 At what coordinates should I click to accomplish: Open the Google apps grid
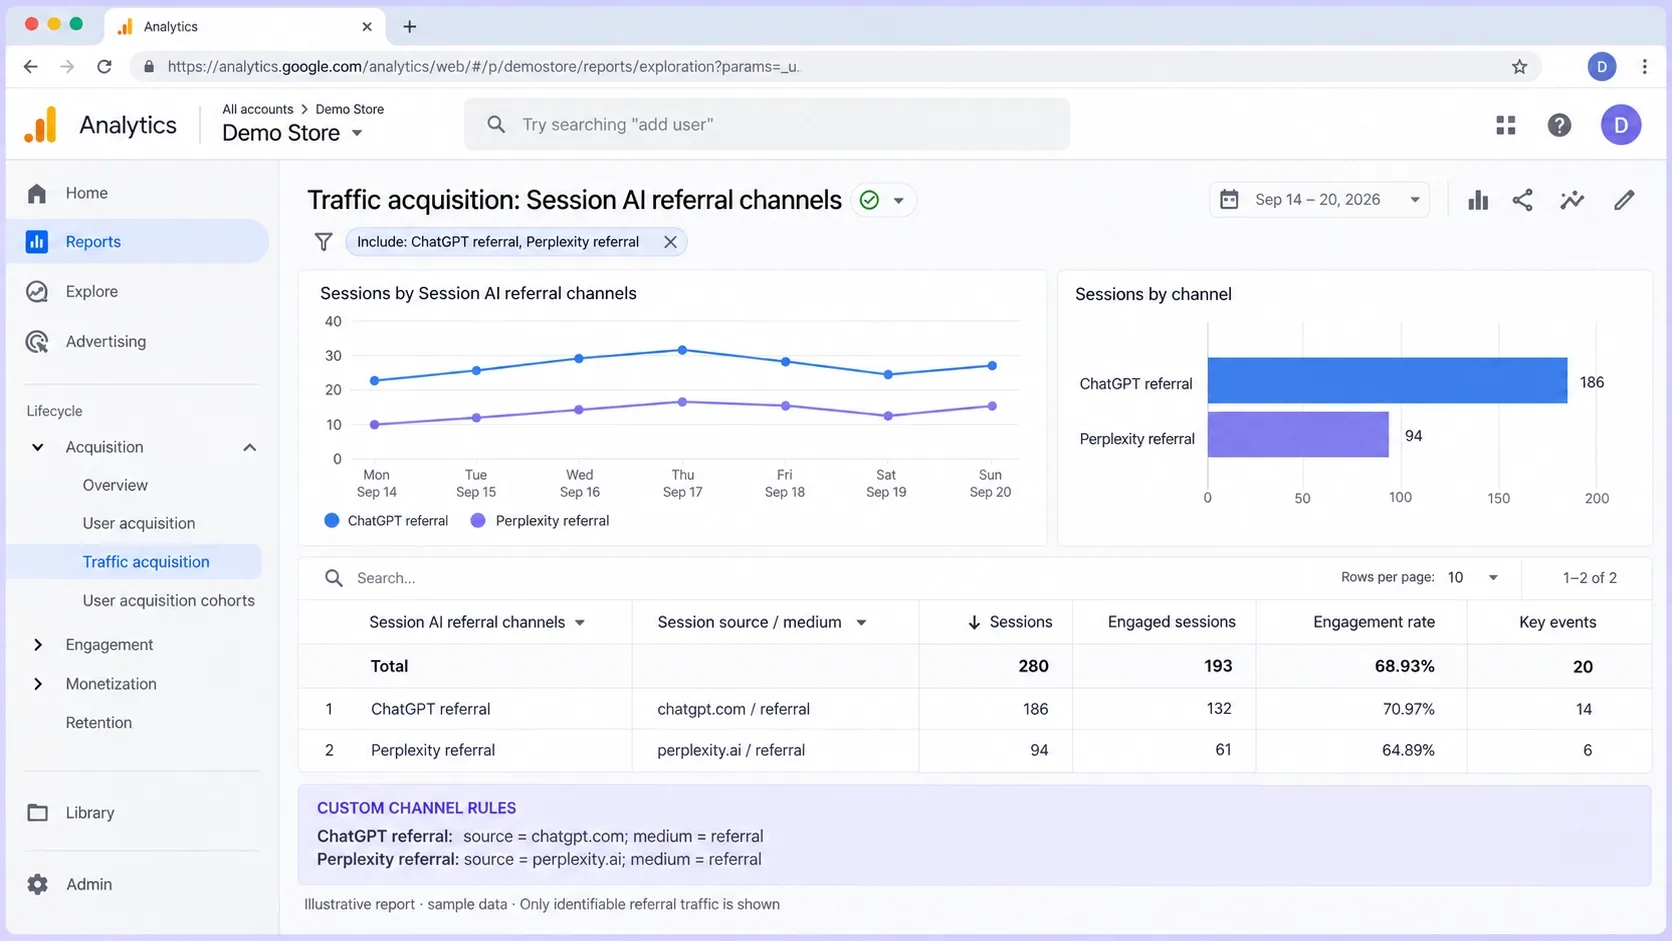click(1505, 125)
